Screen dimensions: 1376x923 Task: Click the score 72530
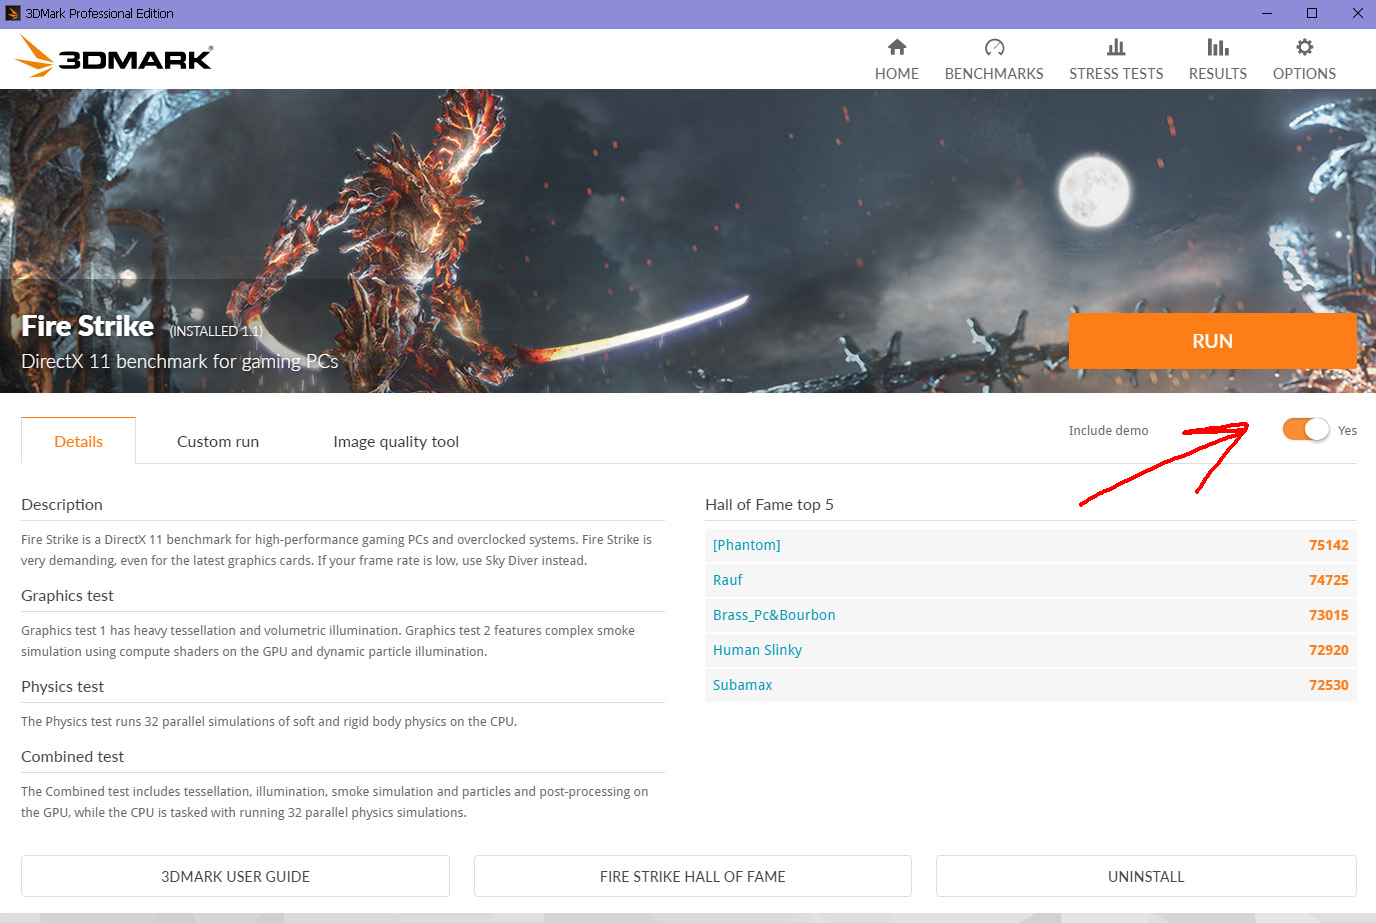1329,685
